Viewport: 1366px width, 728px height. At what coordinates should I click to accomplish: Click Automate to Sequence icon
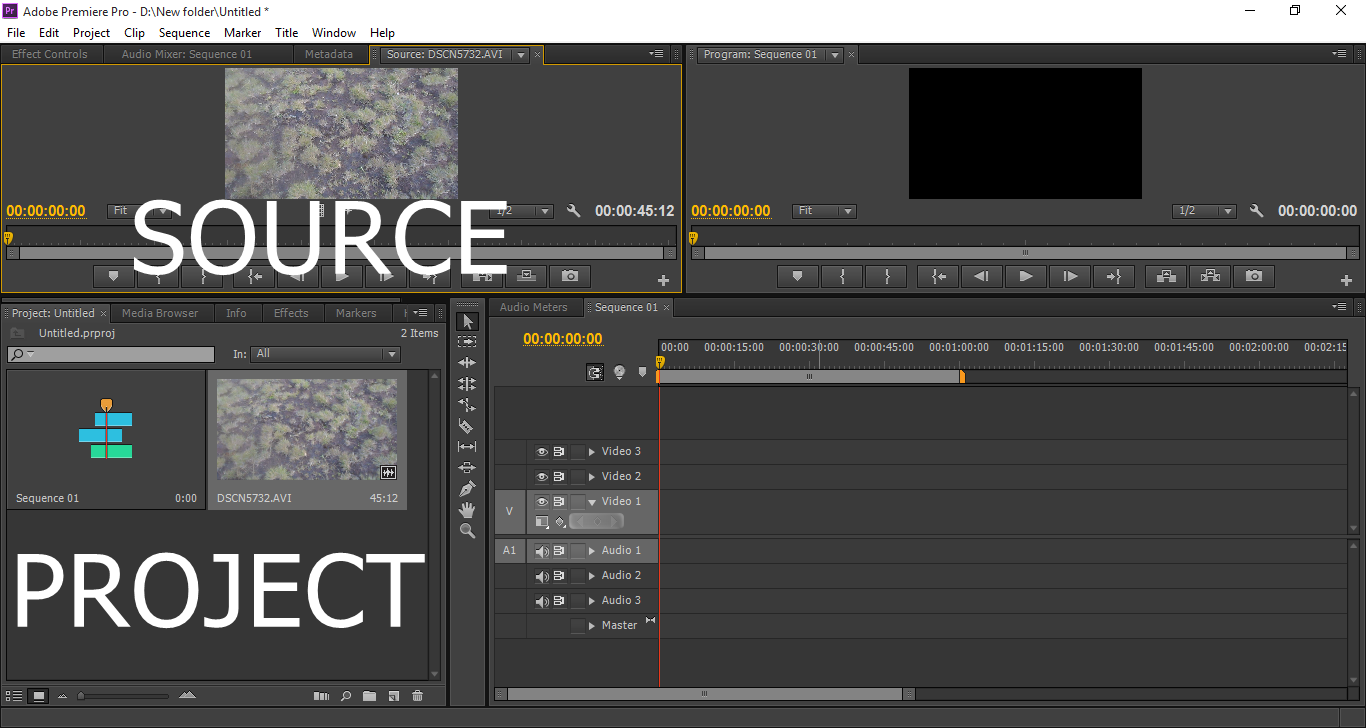tap(321, 696)
